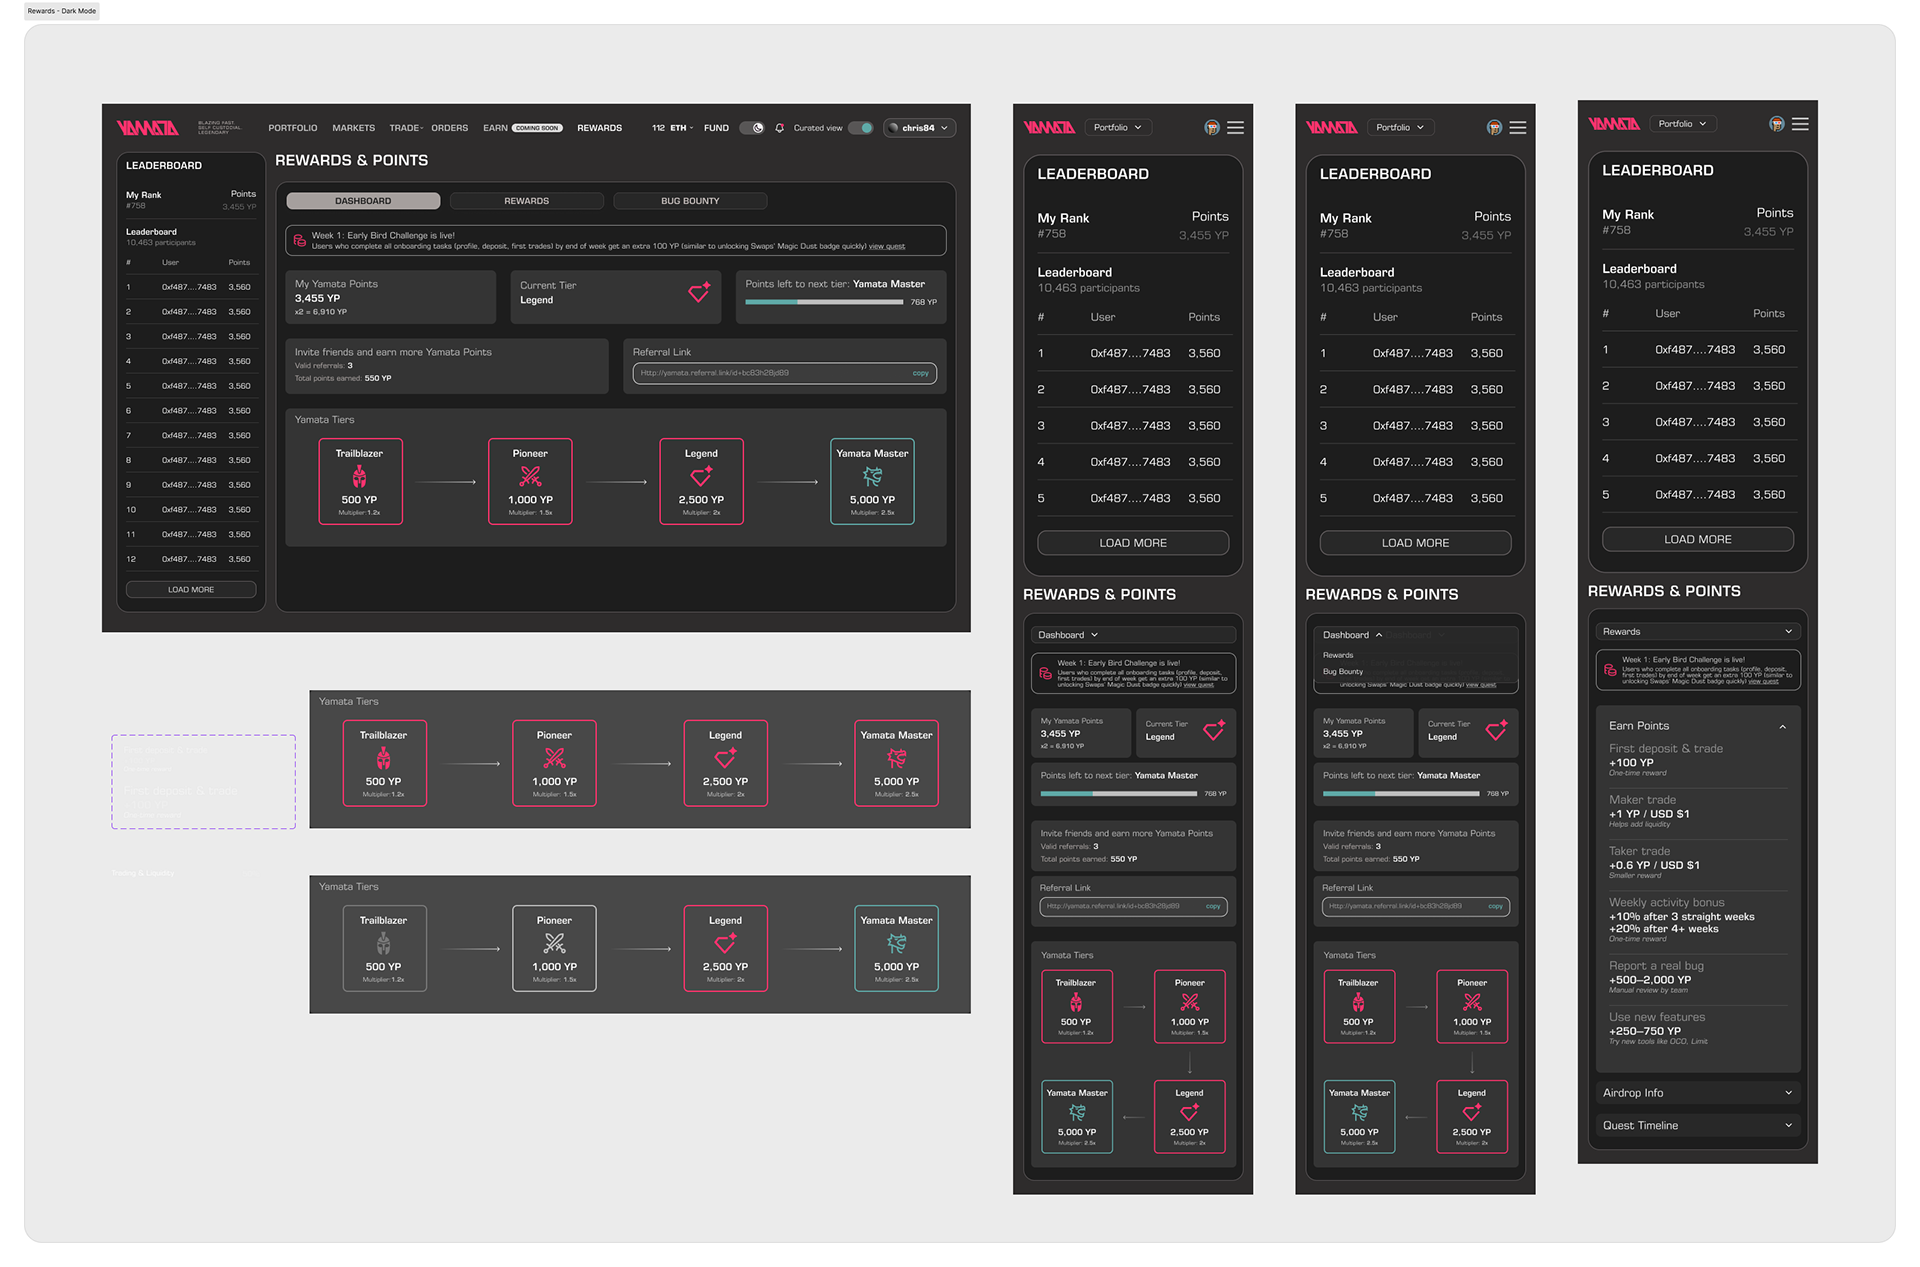
Task: Open MARKETS in the desktop navigation
Action: pos(354,128)
